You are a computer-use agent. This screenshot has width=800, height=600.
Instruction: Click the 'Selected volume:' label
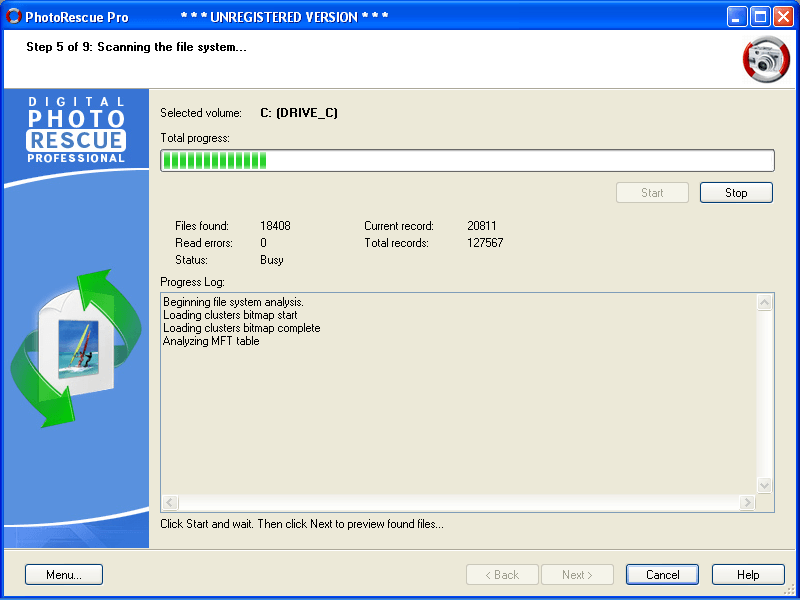click(x=201, y=113)
